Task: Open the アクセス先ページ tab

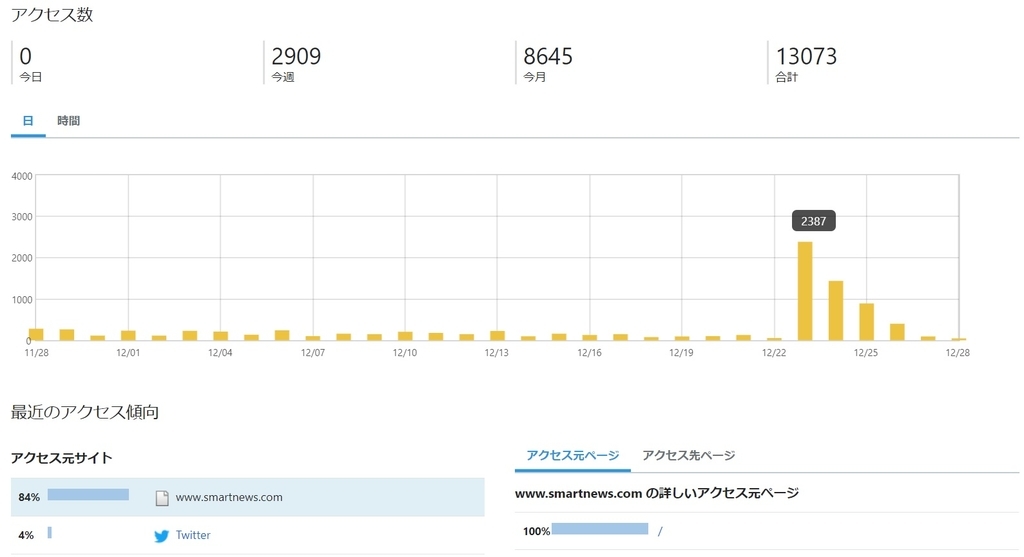Action: pyautogui.click(x=688, y=455)
